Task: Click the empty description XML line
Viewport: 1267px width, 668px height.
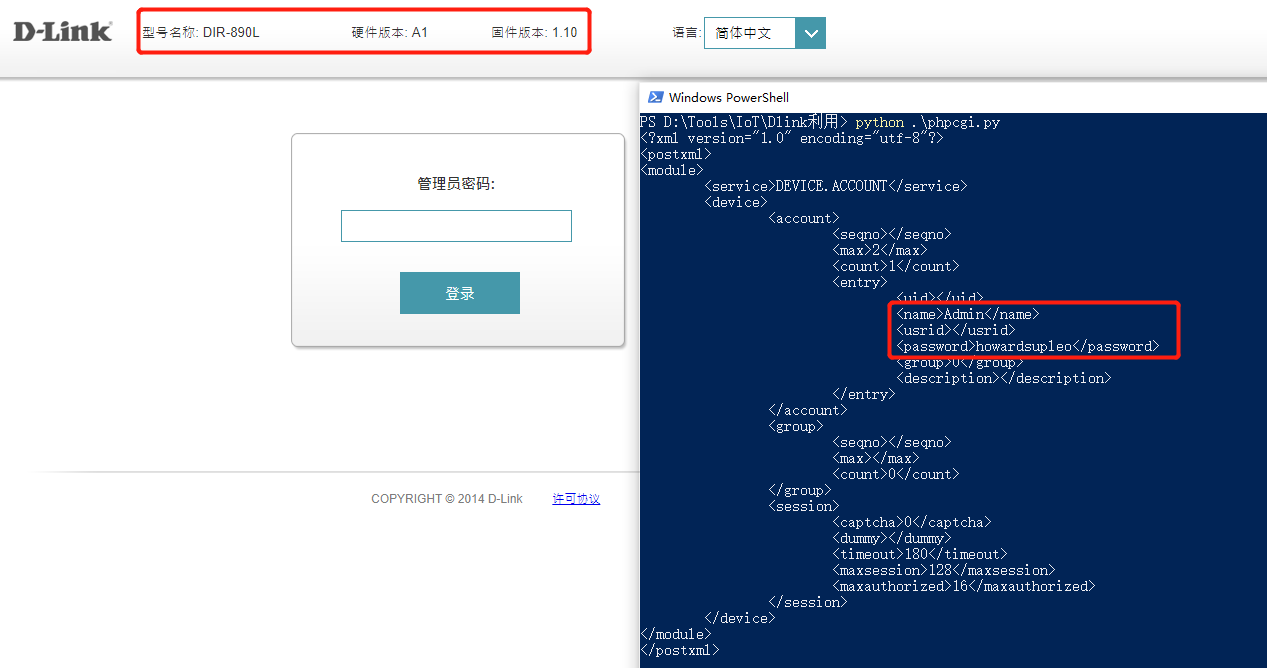Action: pos(1004,378)
